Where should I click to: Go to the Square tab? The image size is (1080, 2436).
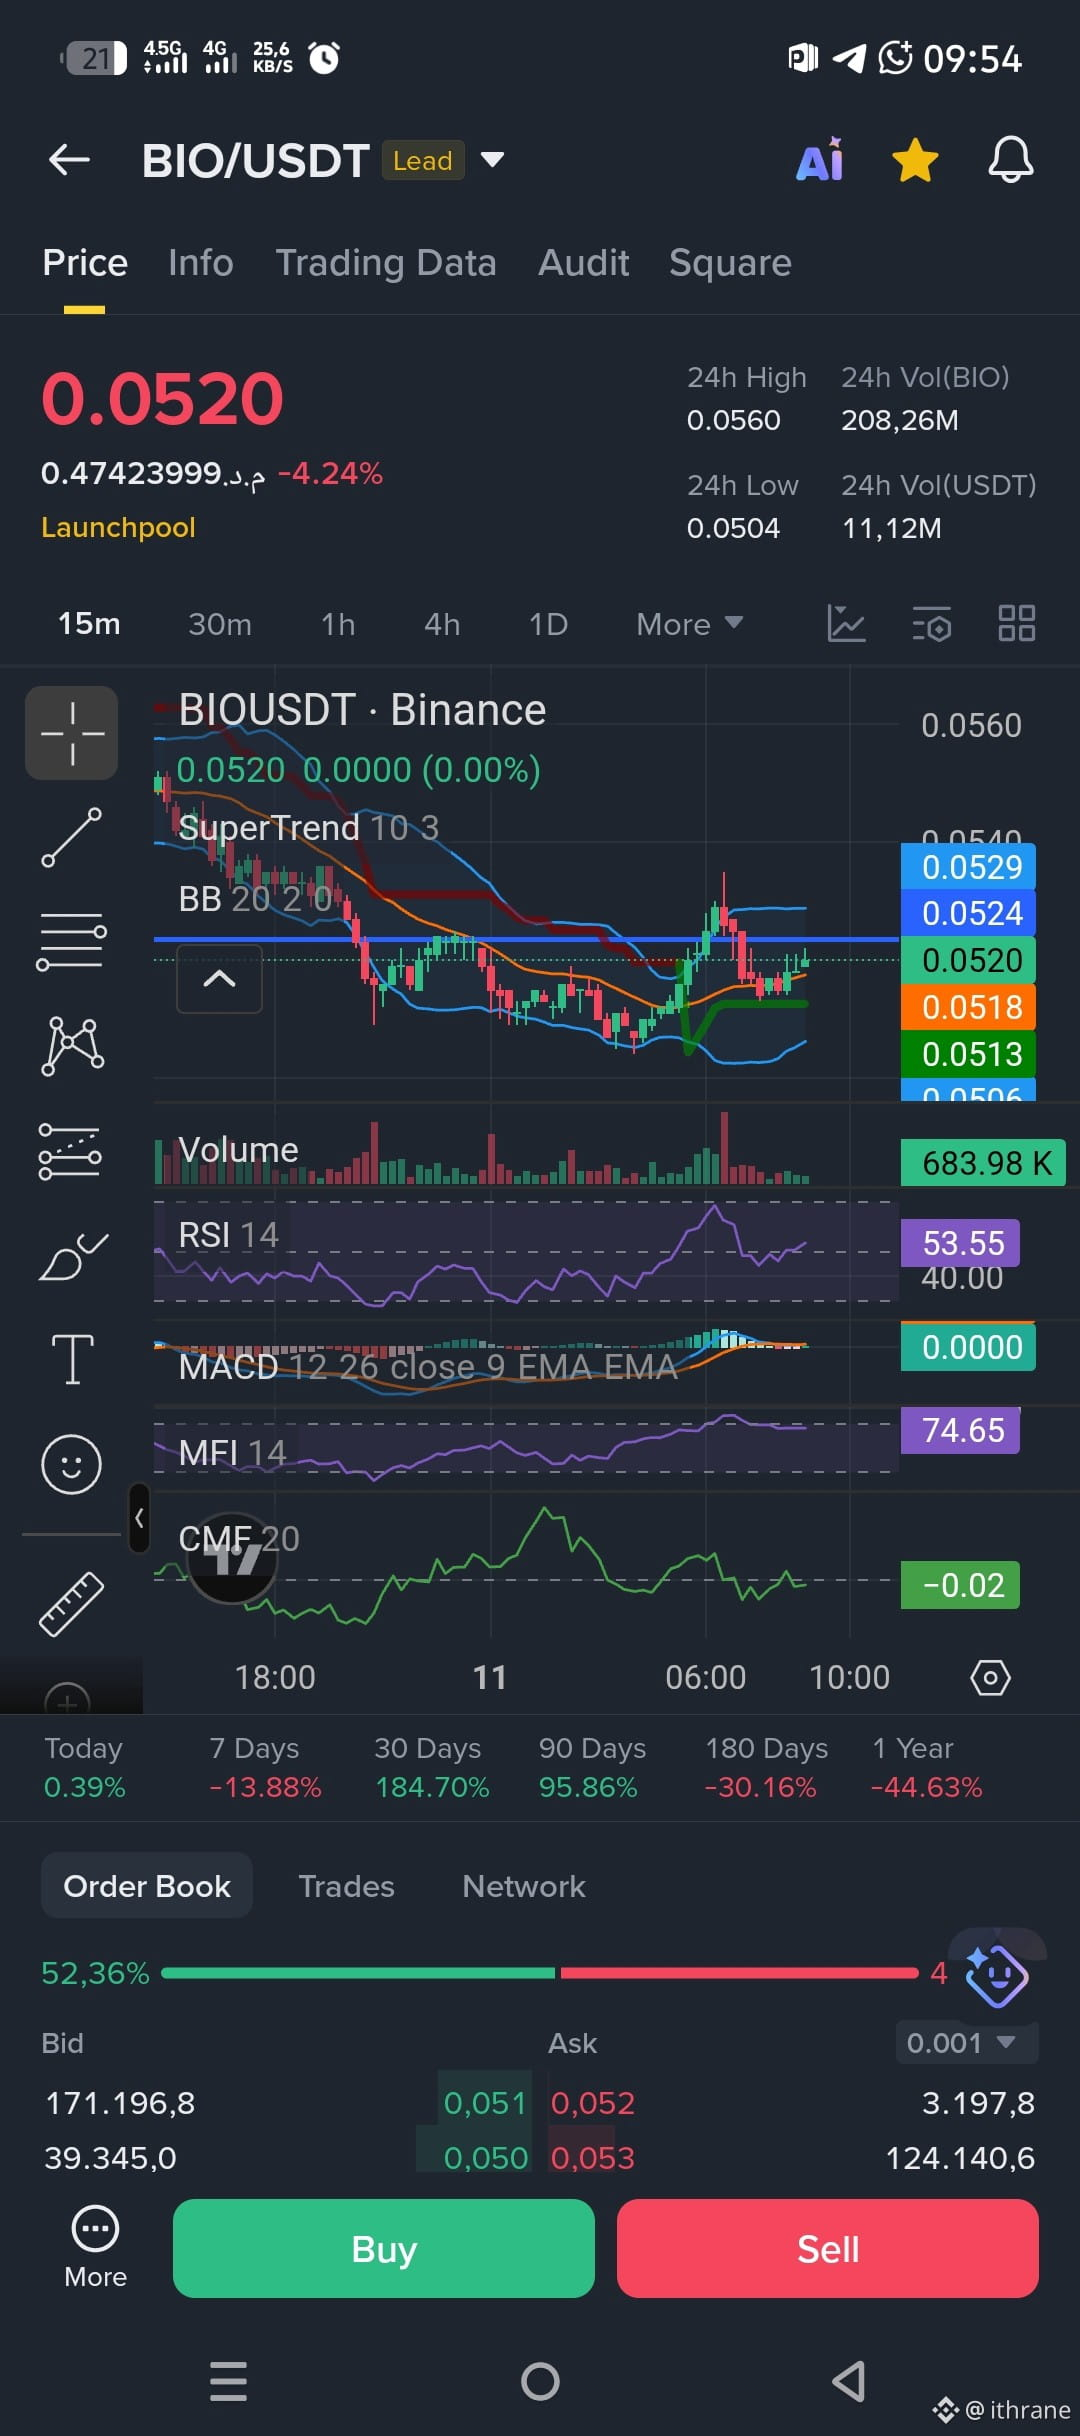(730, 263)
